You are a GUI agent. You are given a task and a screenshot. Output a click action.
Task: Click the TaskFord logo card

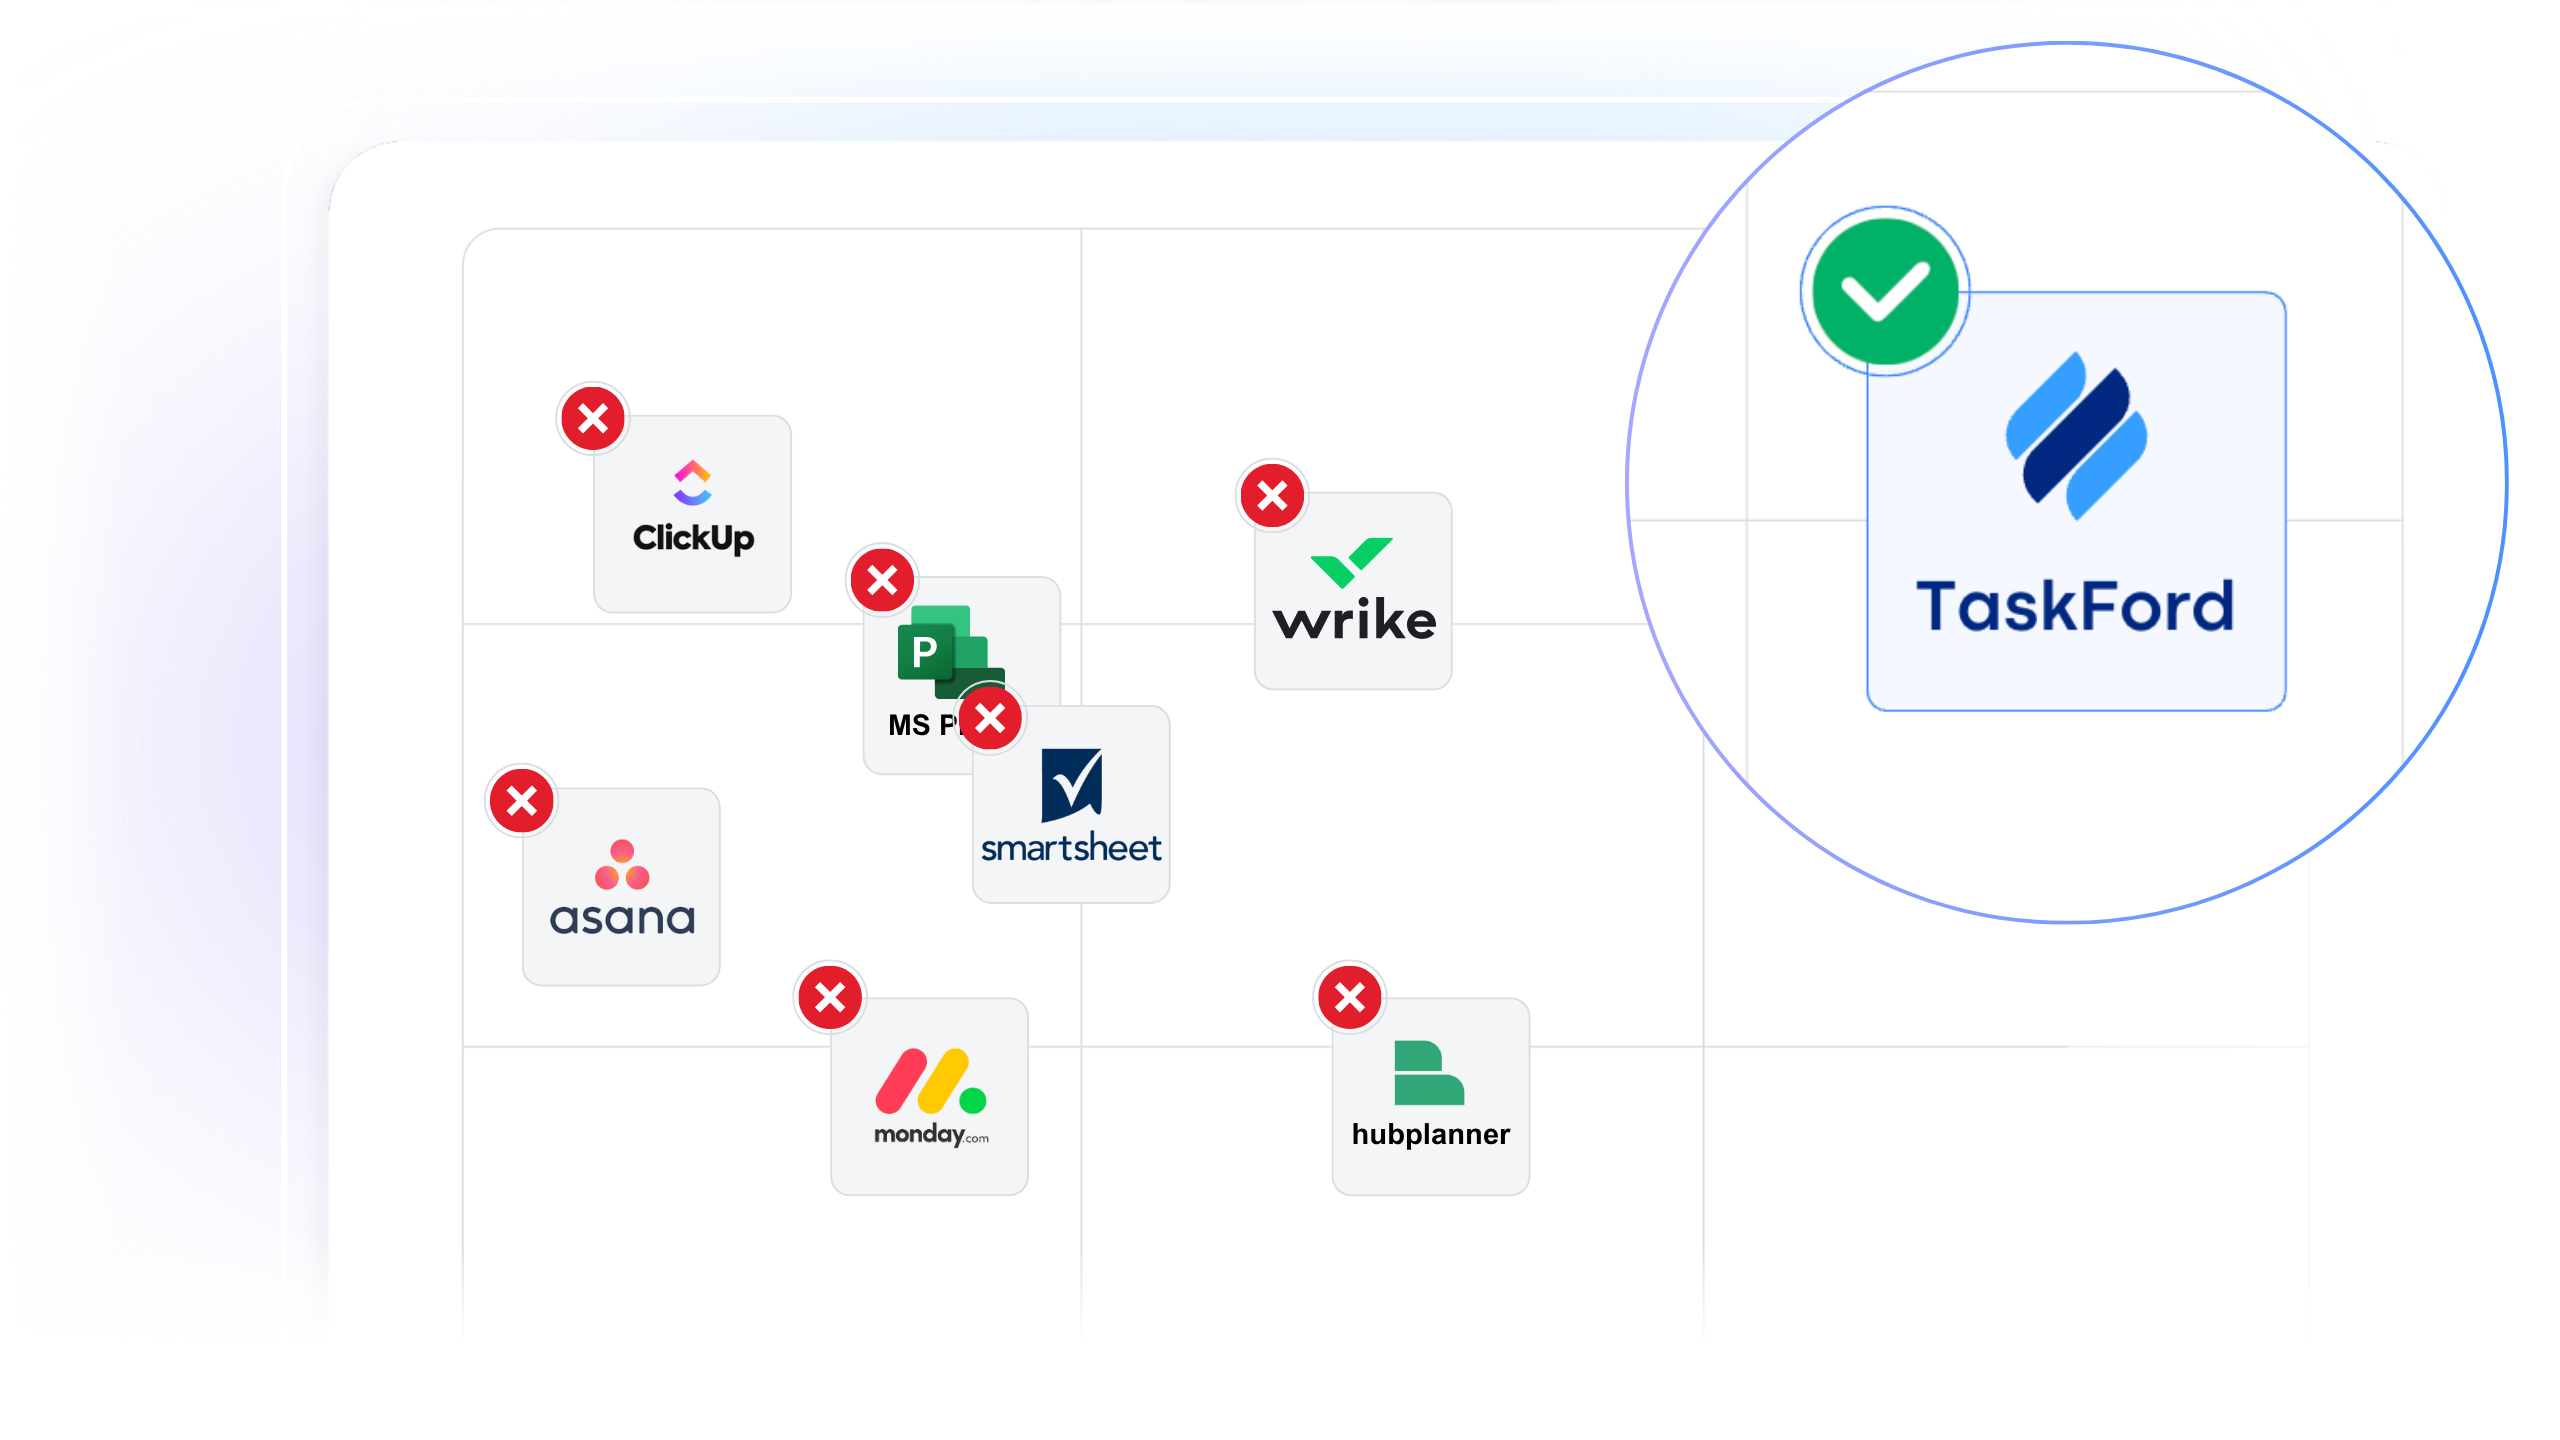pos(2076,502)
